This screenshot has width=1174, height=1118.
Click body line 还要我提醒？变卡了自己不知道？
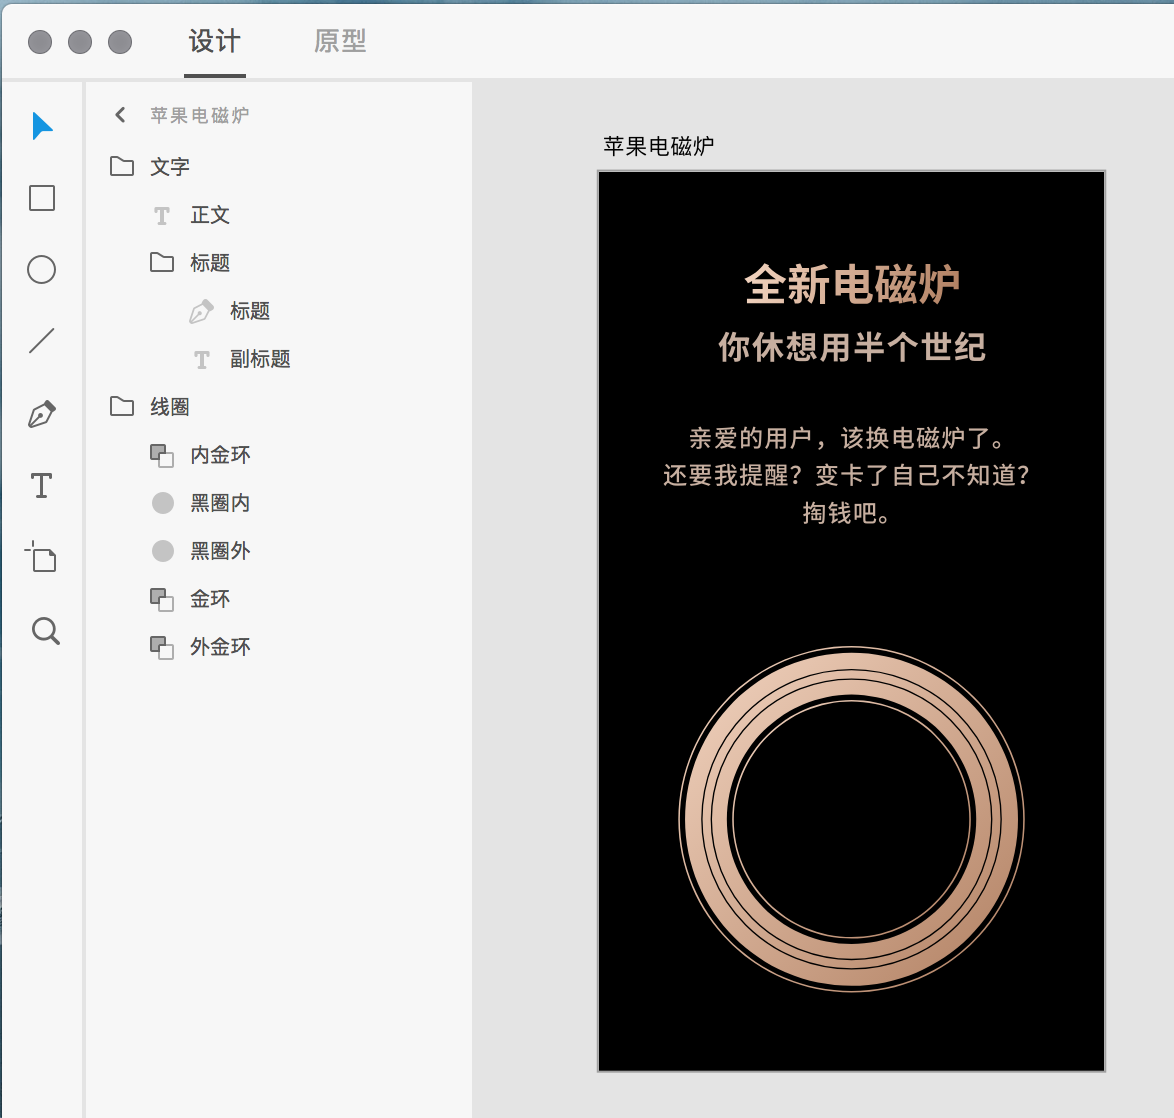847,476
